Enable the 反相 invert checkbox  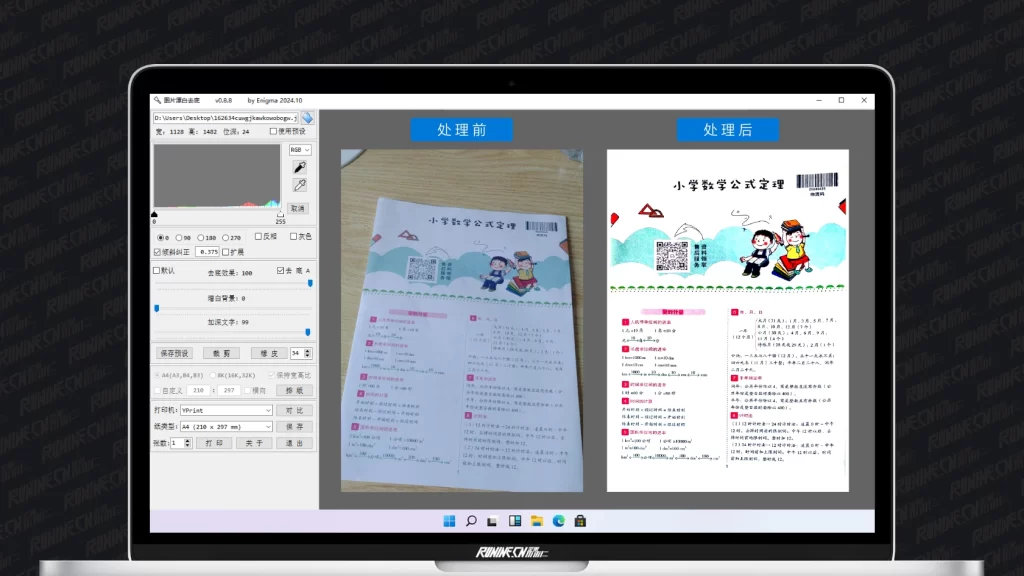[x=258, y=237]
